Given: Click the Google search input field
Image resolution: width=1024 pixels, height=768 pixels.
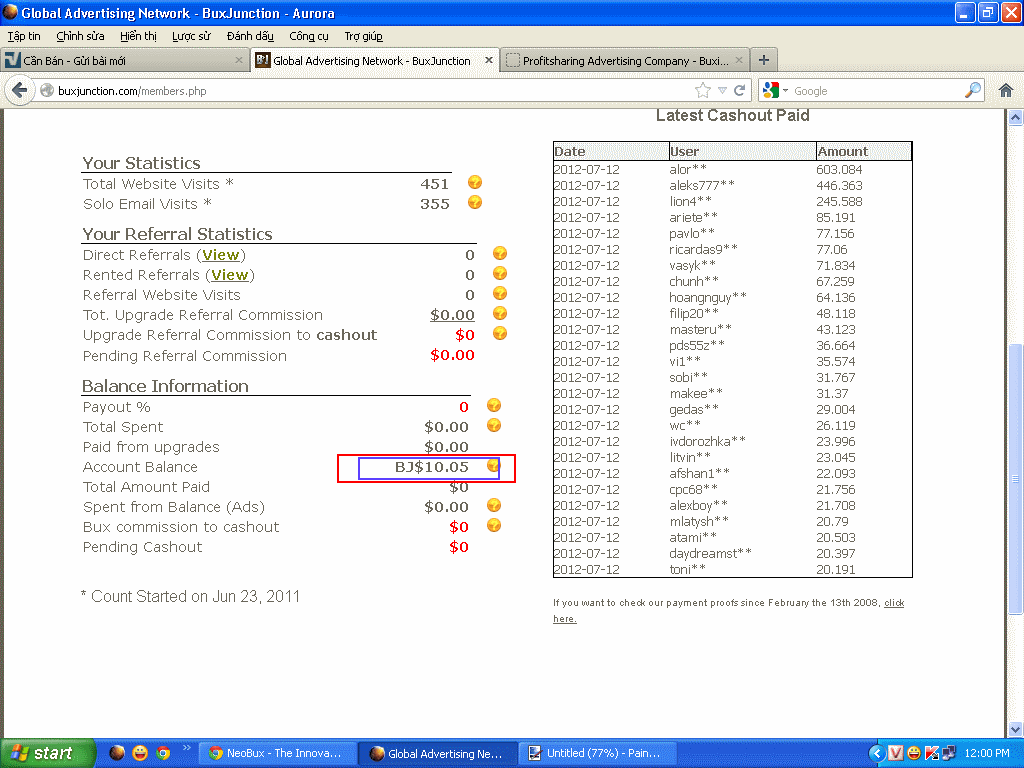Looking at the screenshot, I should coord(875,91).
